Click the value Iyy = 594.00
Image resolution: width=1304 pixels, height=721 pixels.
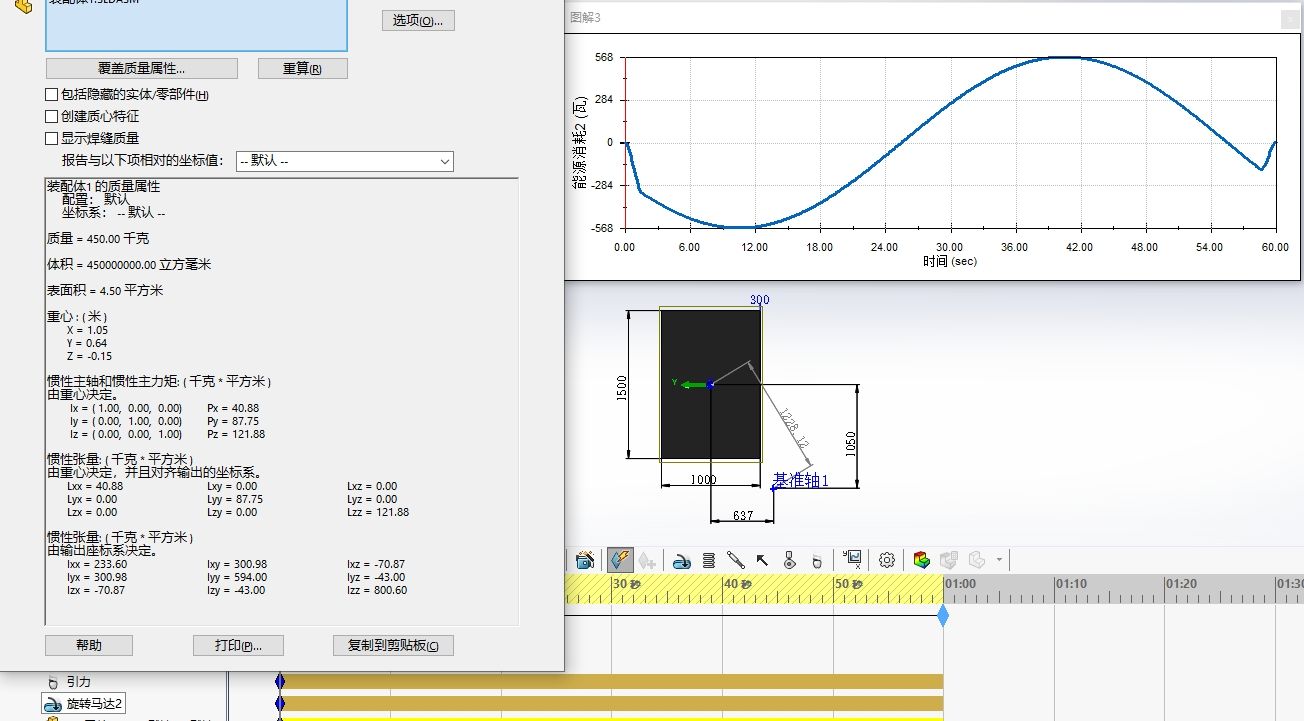tap(237, 577)
